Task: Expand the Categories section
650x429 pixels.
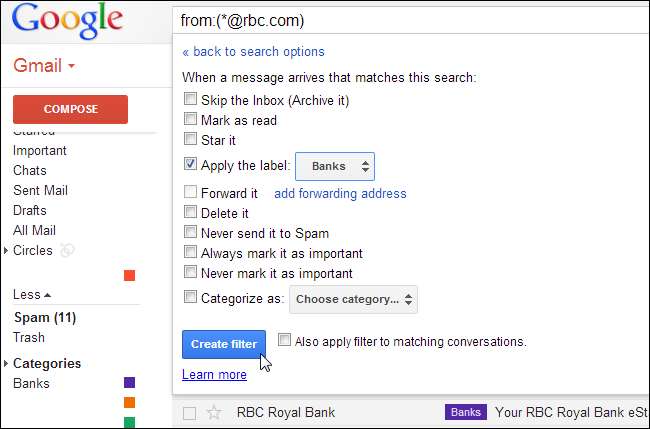Action: [x=5, y=364]
